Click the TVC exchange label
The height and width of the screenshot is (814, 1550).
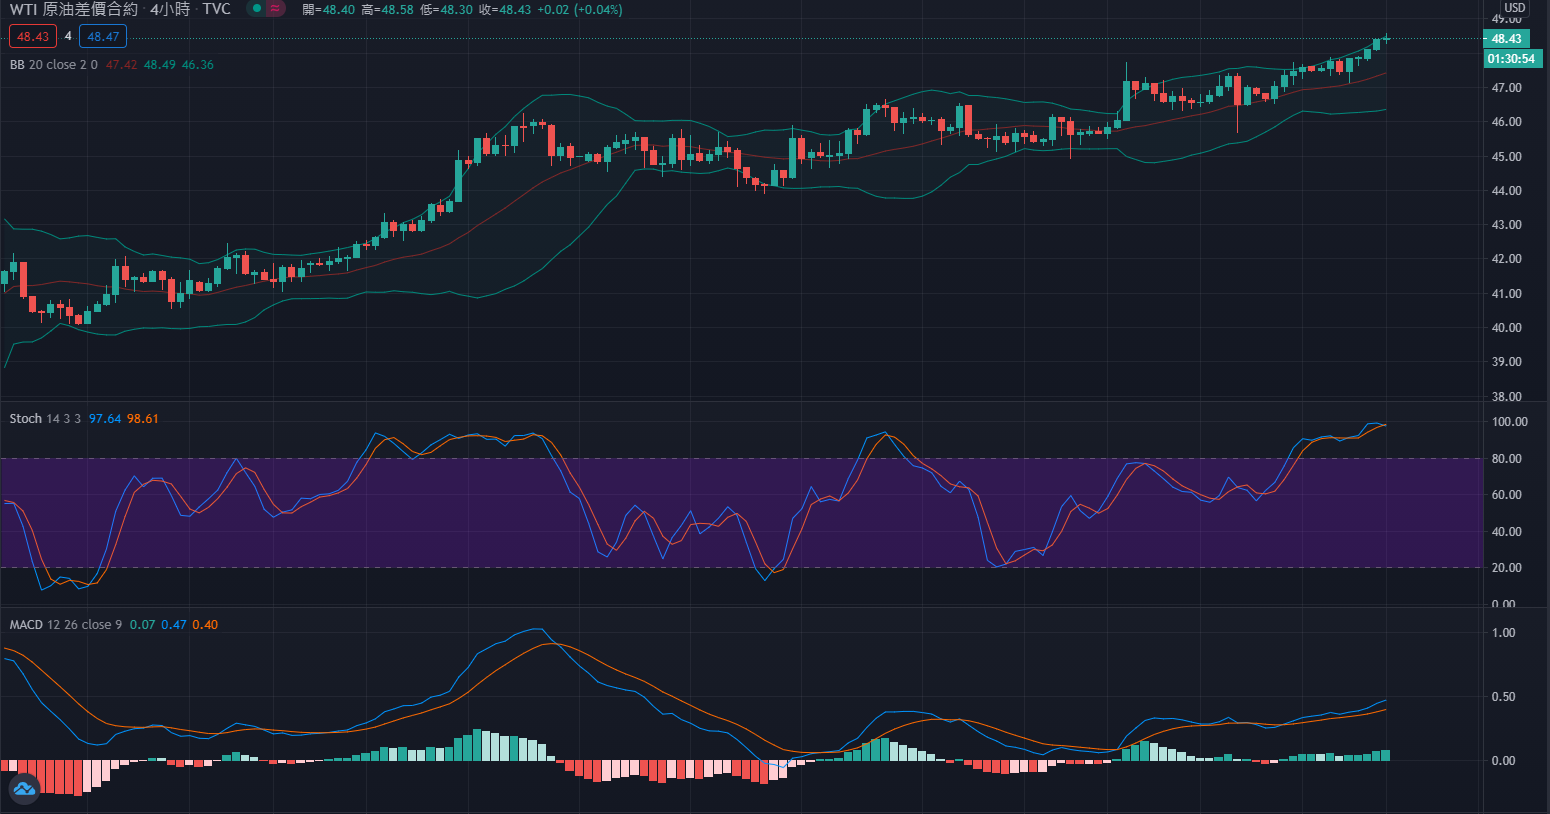(x=216, y=9)
